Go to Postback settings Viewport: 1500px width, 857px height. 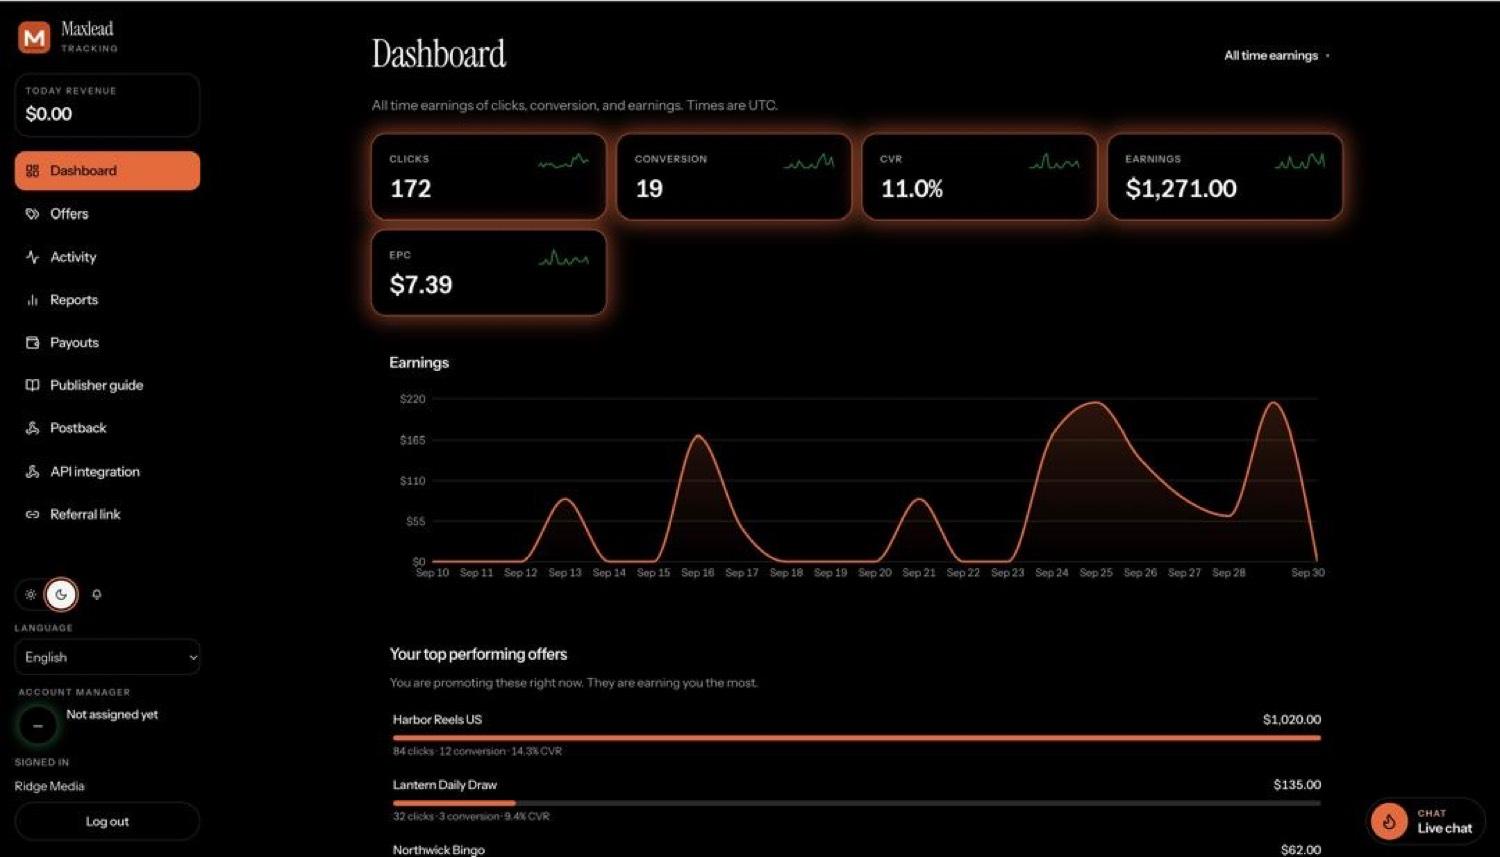107,428
